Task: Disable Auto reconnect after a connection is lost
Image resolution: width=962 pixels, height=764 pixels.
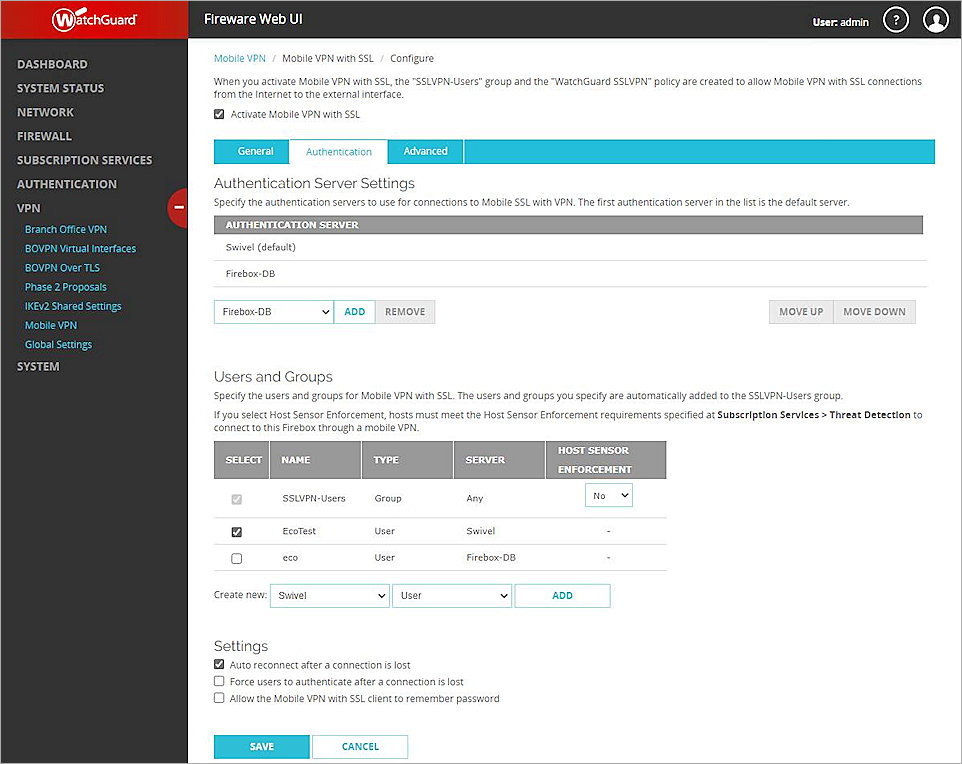Action: (x=218, y=663)
